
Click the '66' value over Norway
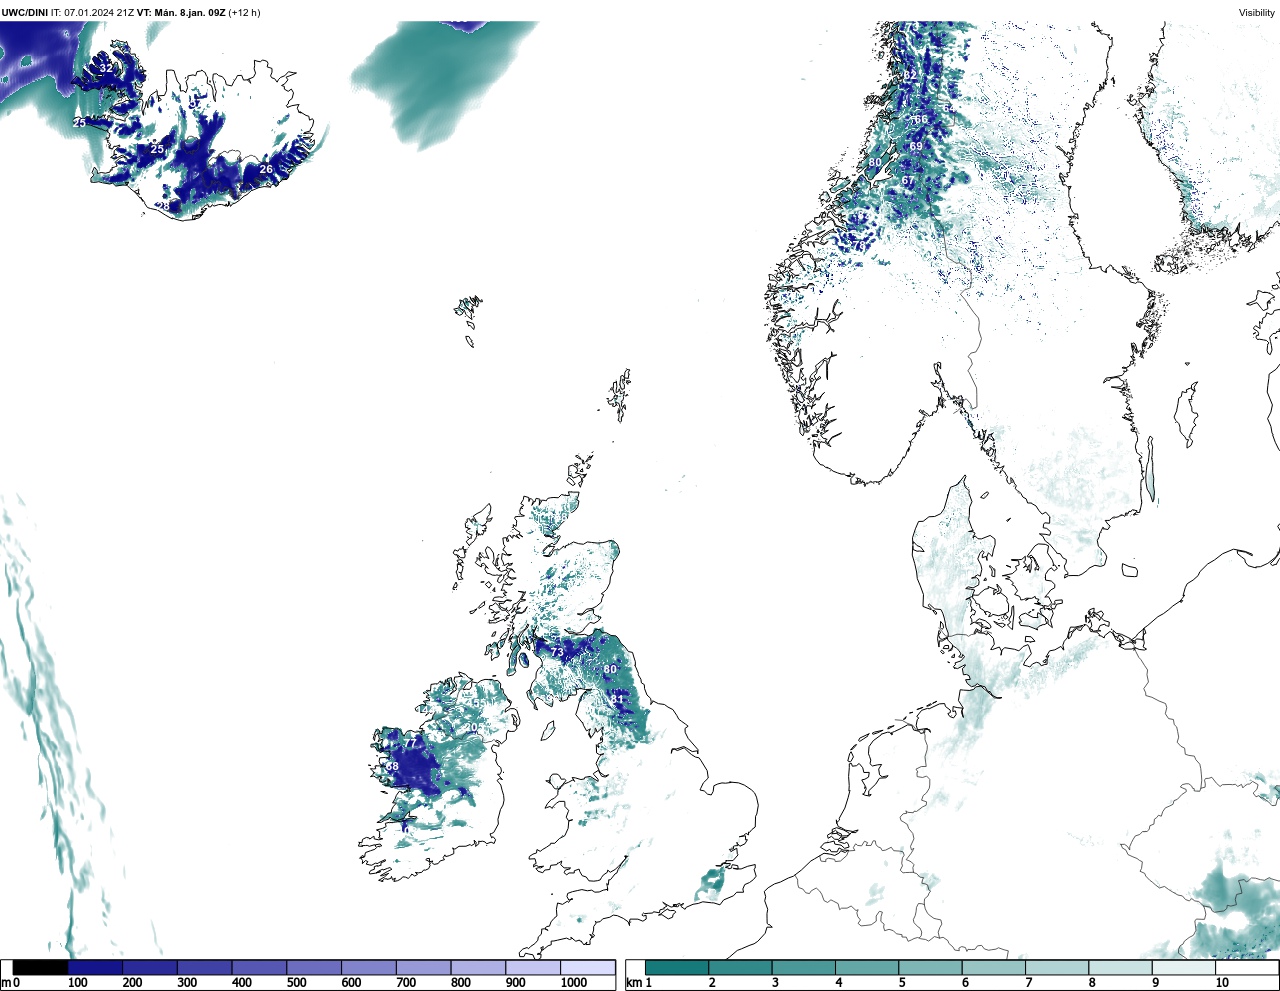[921, 119]
